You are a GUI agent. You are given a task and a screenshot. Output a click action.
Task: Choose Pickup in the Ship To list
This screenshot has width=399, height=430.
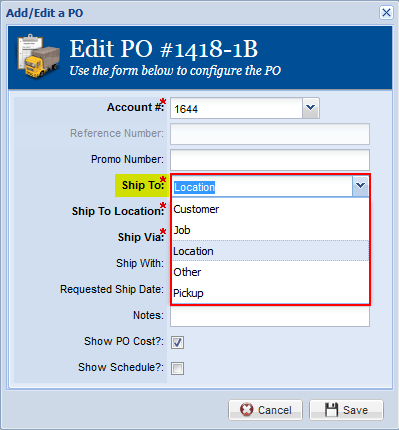(270, 293)
